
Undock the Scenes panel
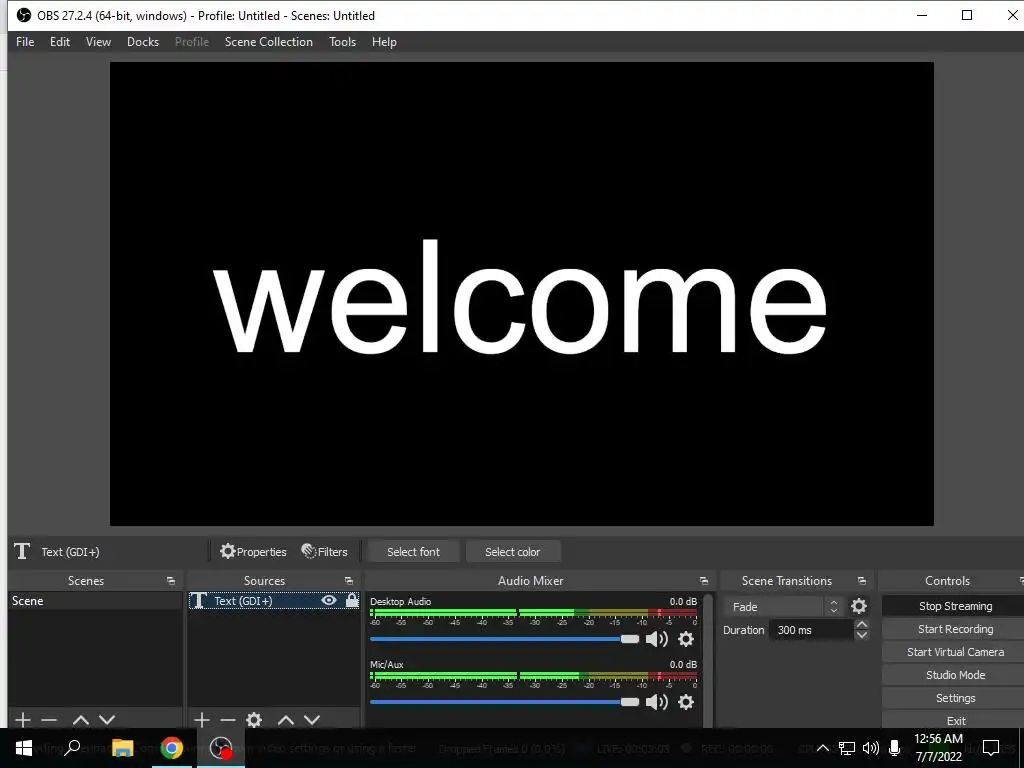(170, 581)
